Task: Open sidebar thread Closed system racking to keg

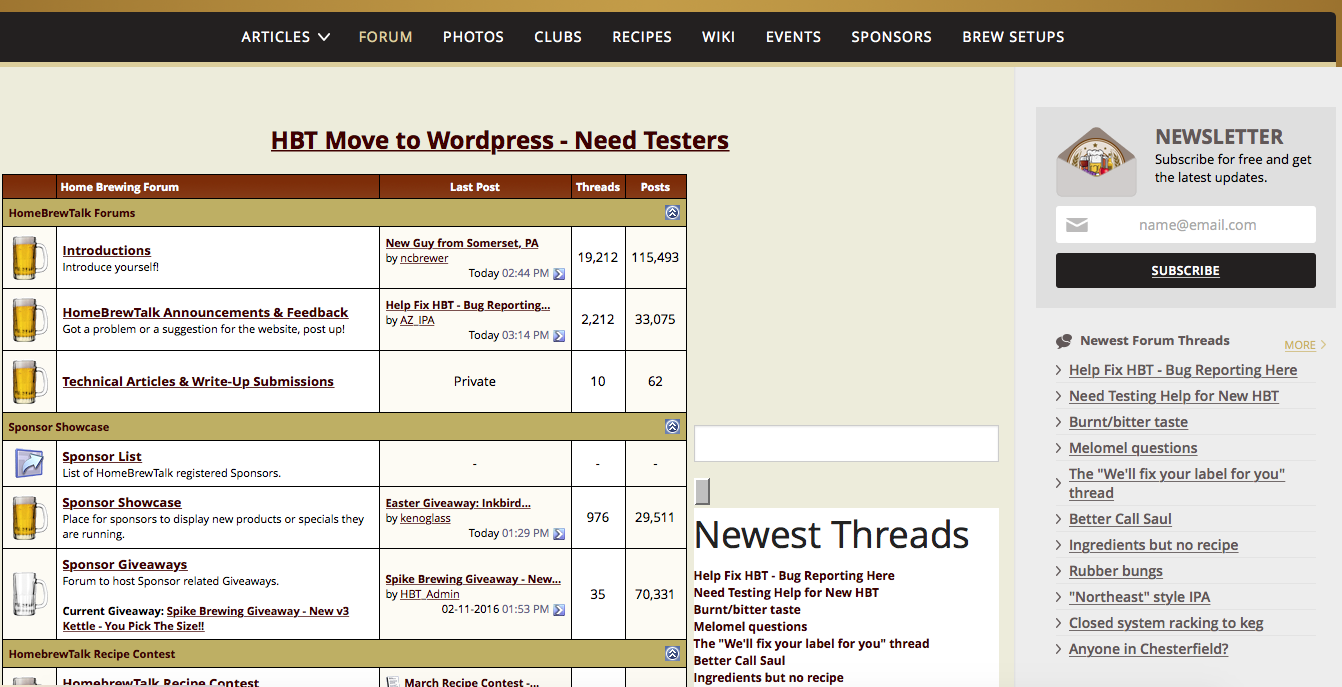Action: [1166, 623]
